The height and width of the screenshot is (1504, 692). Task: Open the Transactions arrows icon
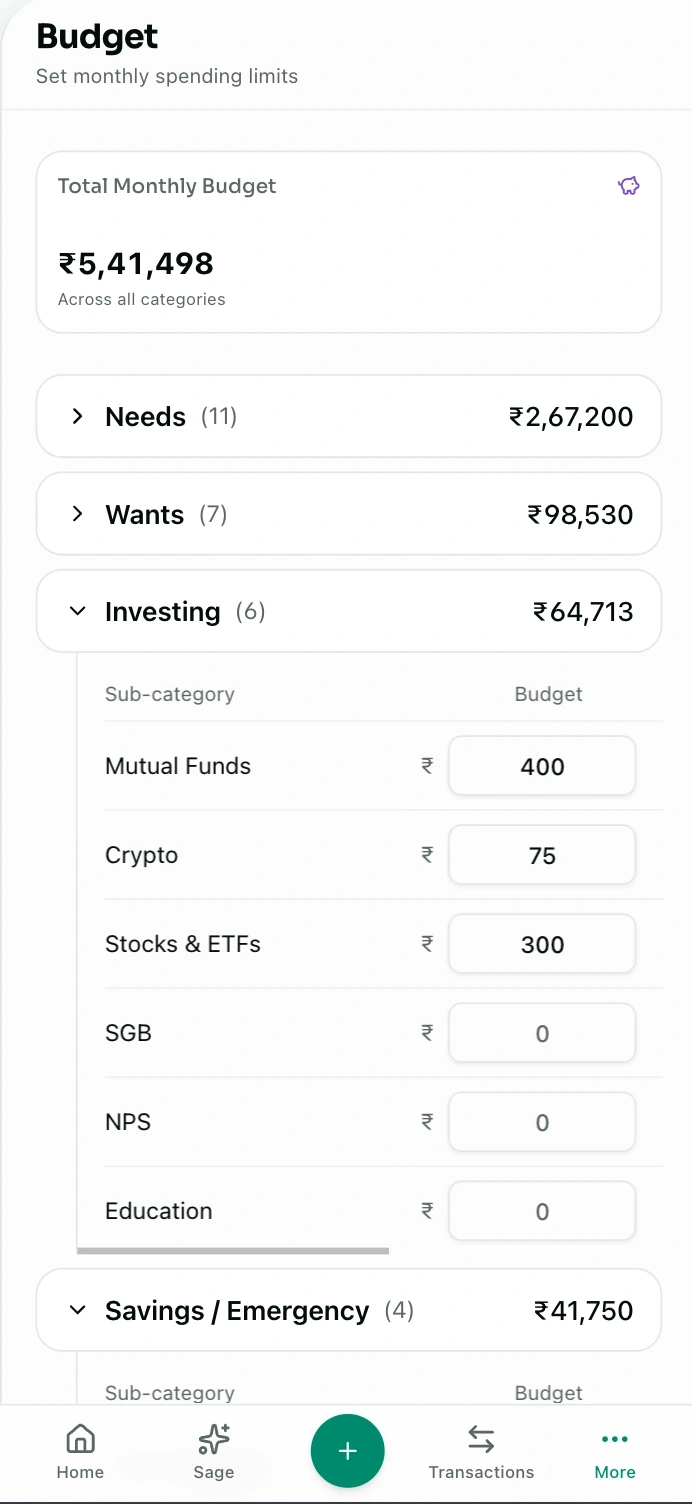(481, 1440)
